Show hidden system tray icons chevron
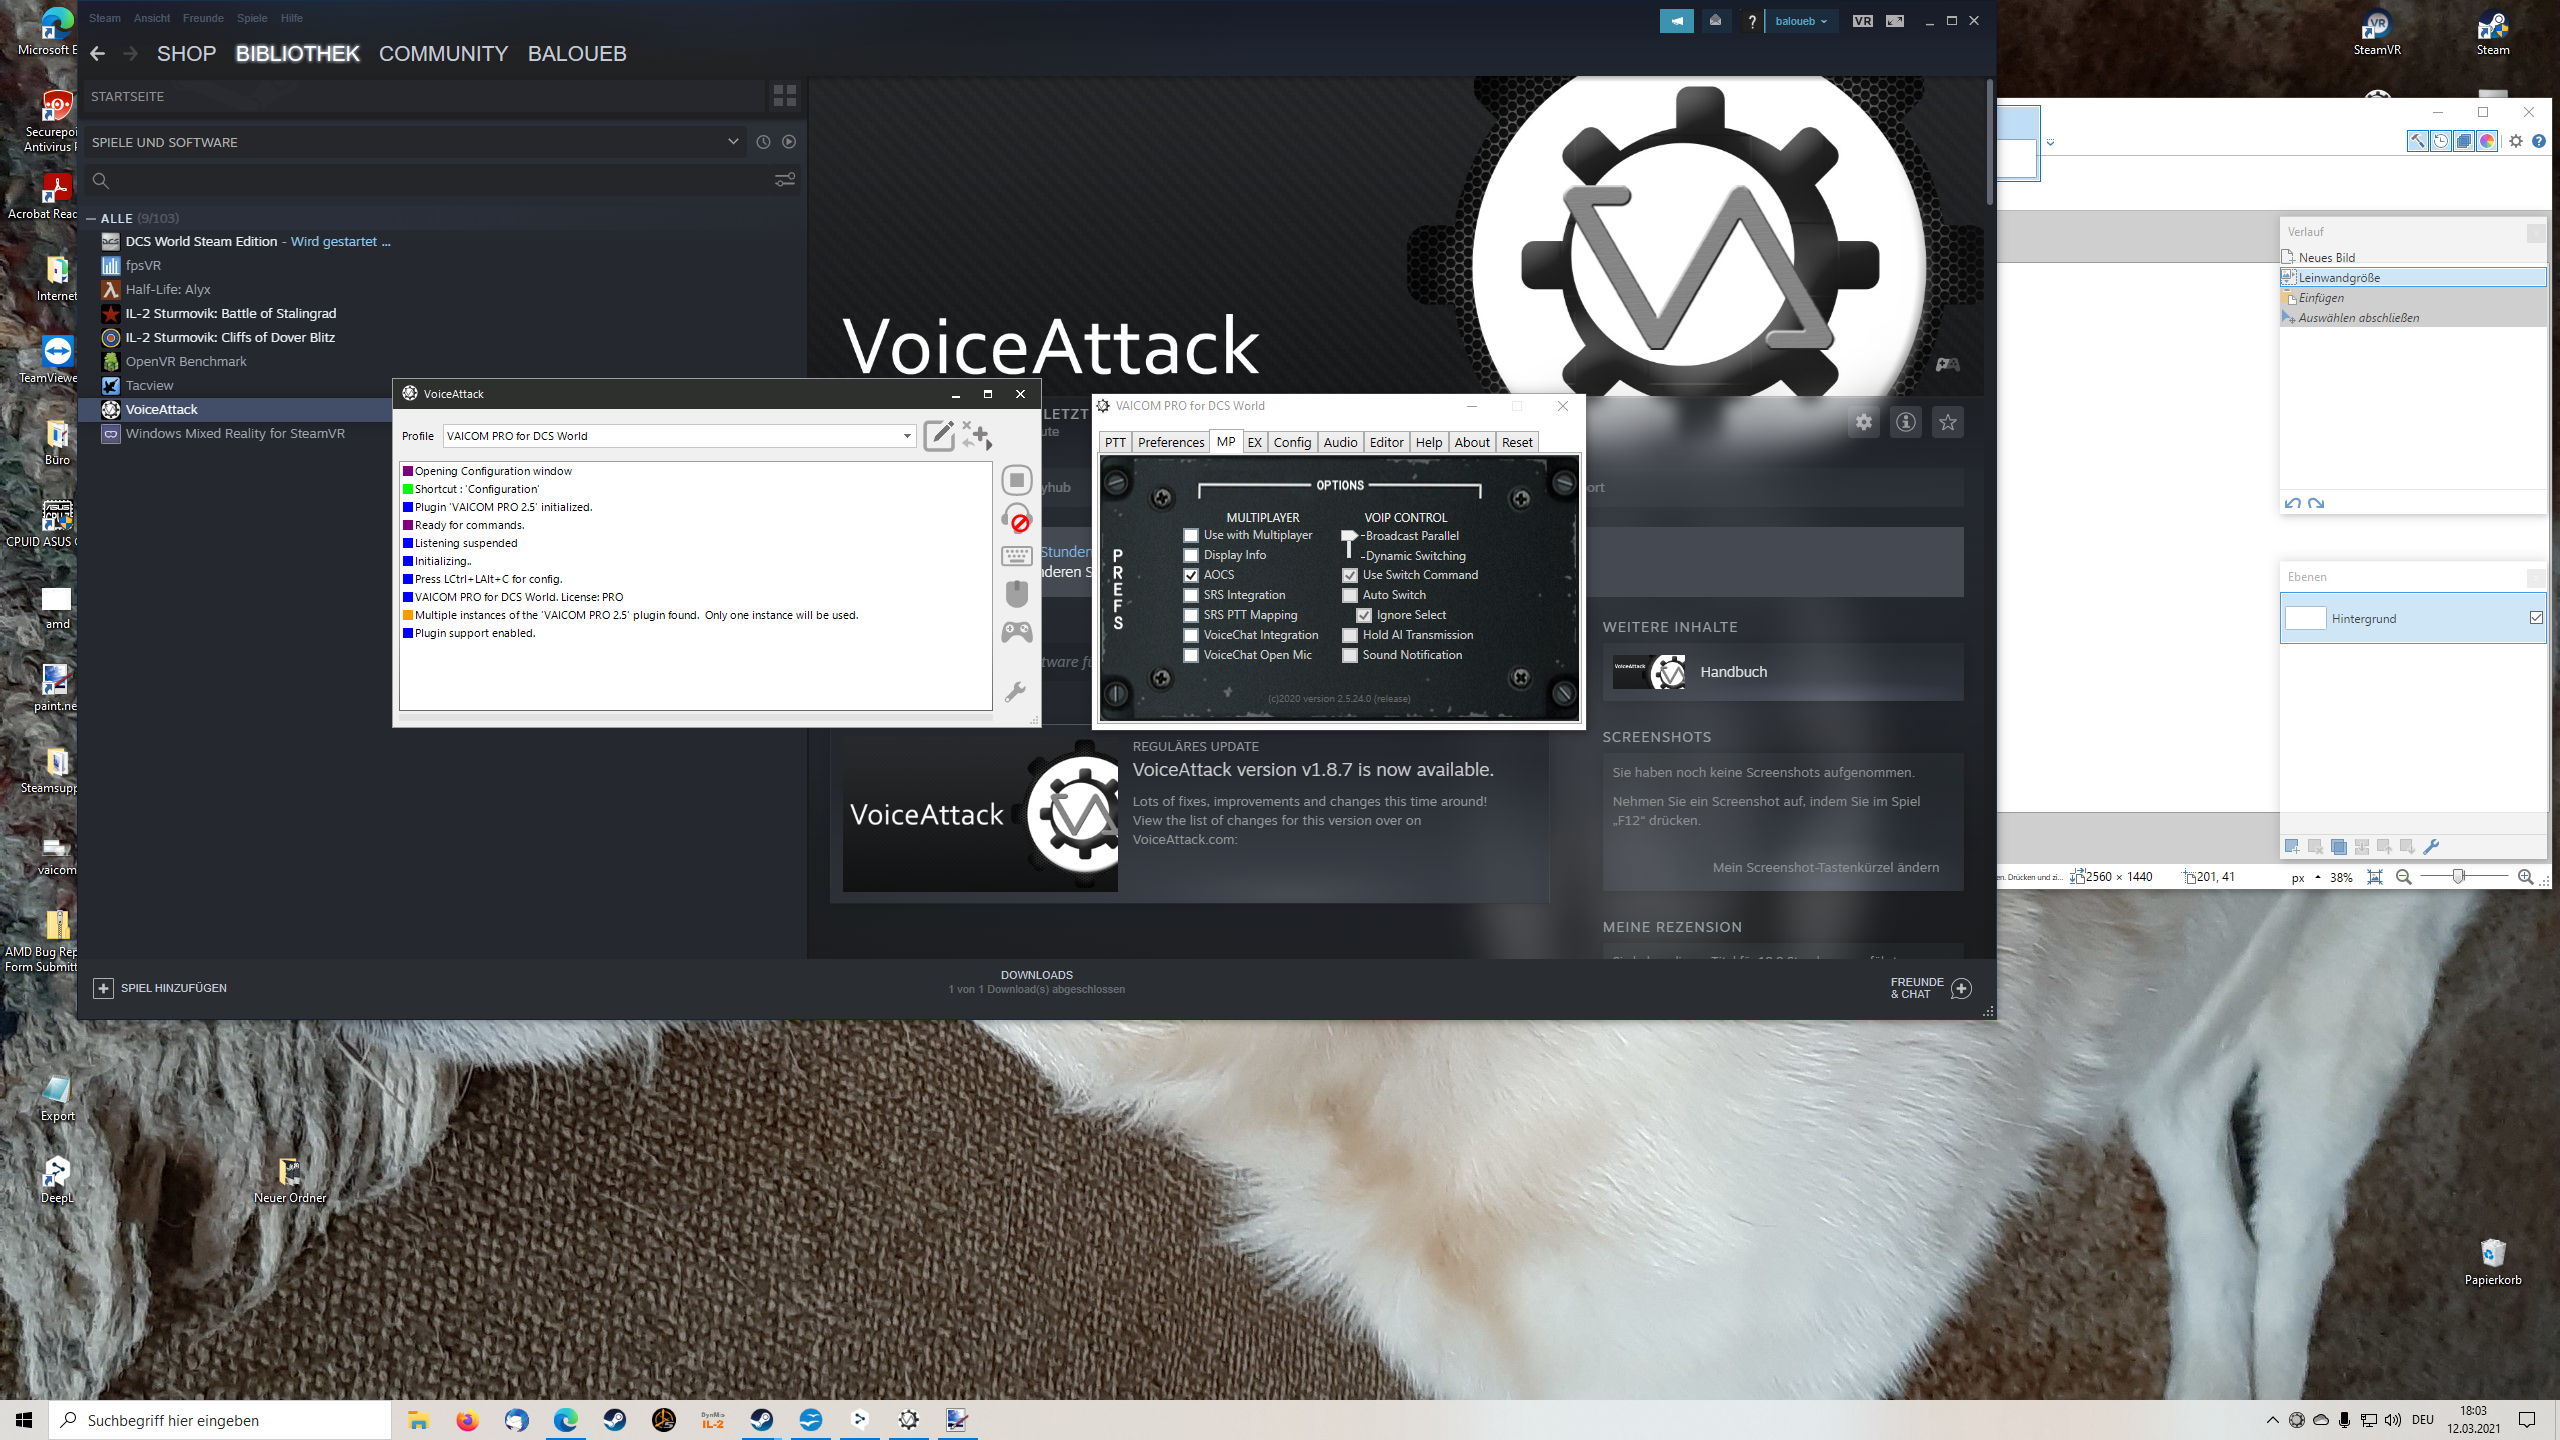Image resolution: width=2560 pixels, height=1440 pixels. click(2272, 1420)
